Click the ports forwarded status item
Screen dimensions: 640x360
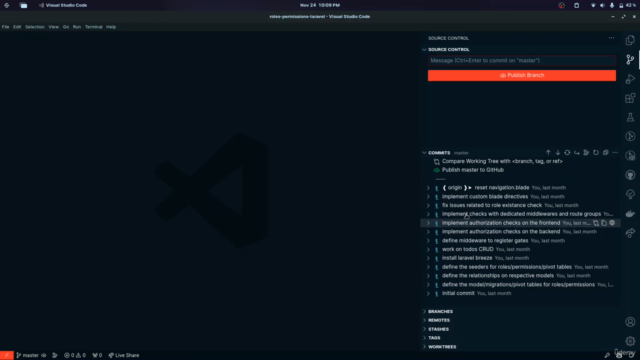point(97,356)
